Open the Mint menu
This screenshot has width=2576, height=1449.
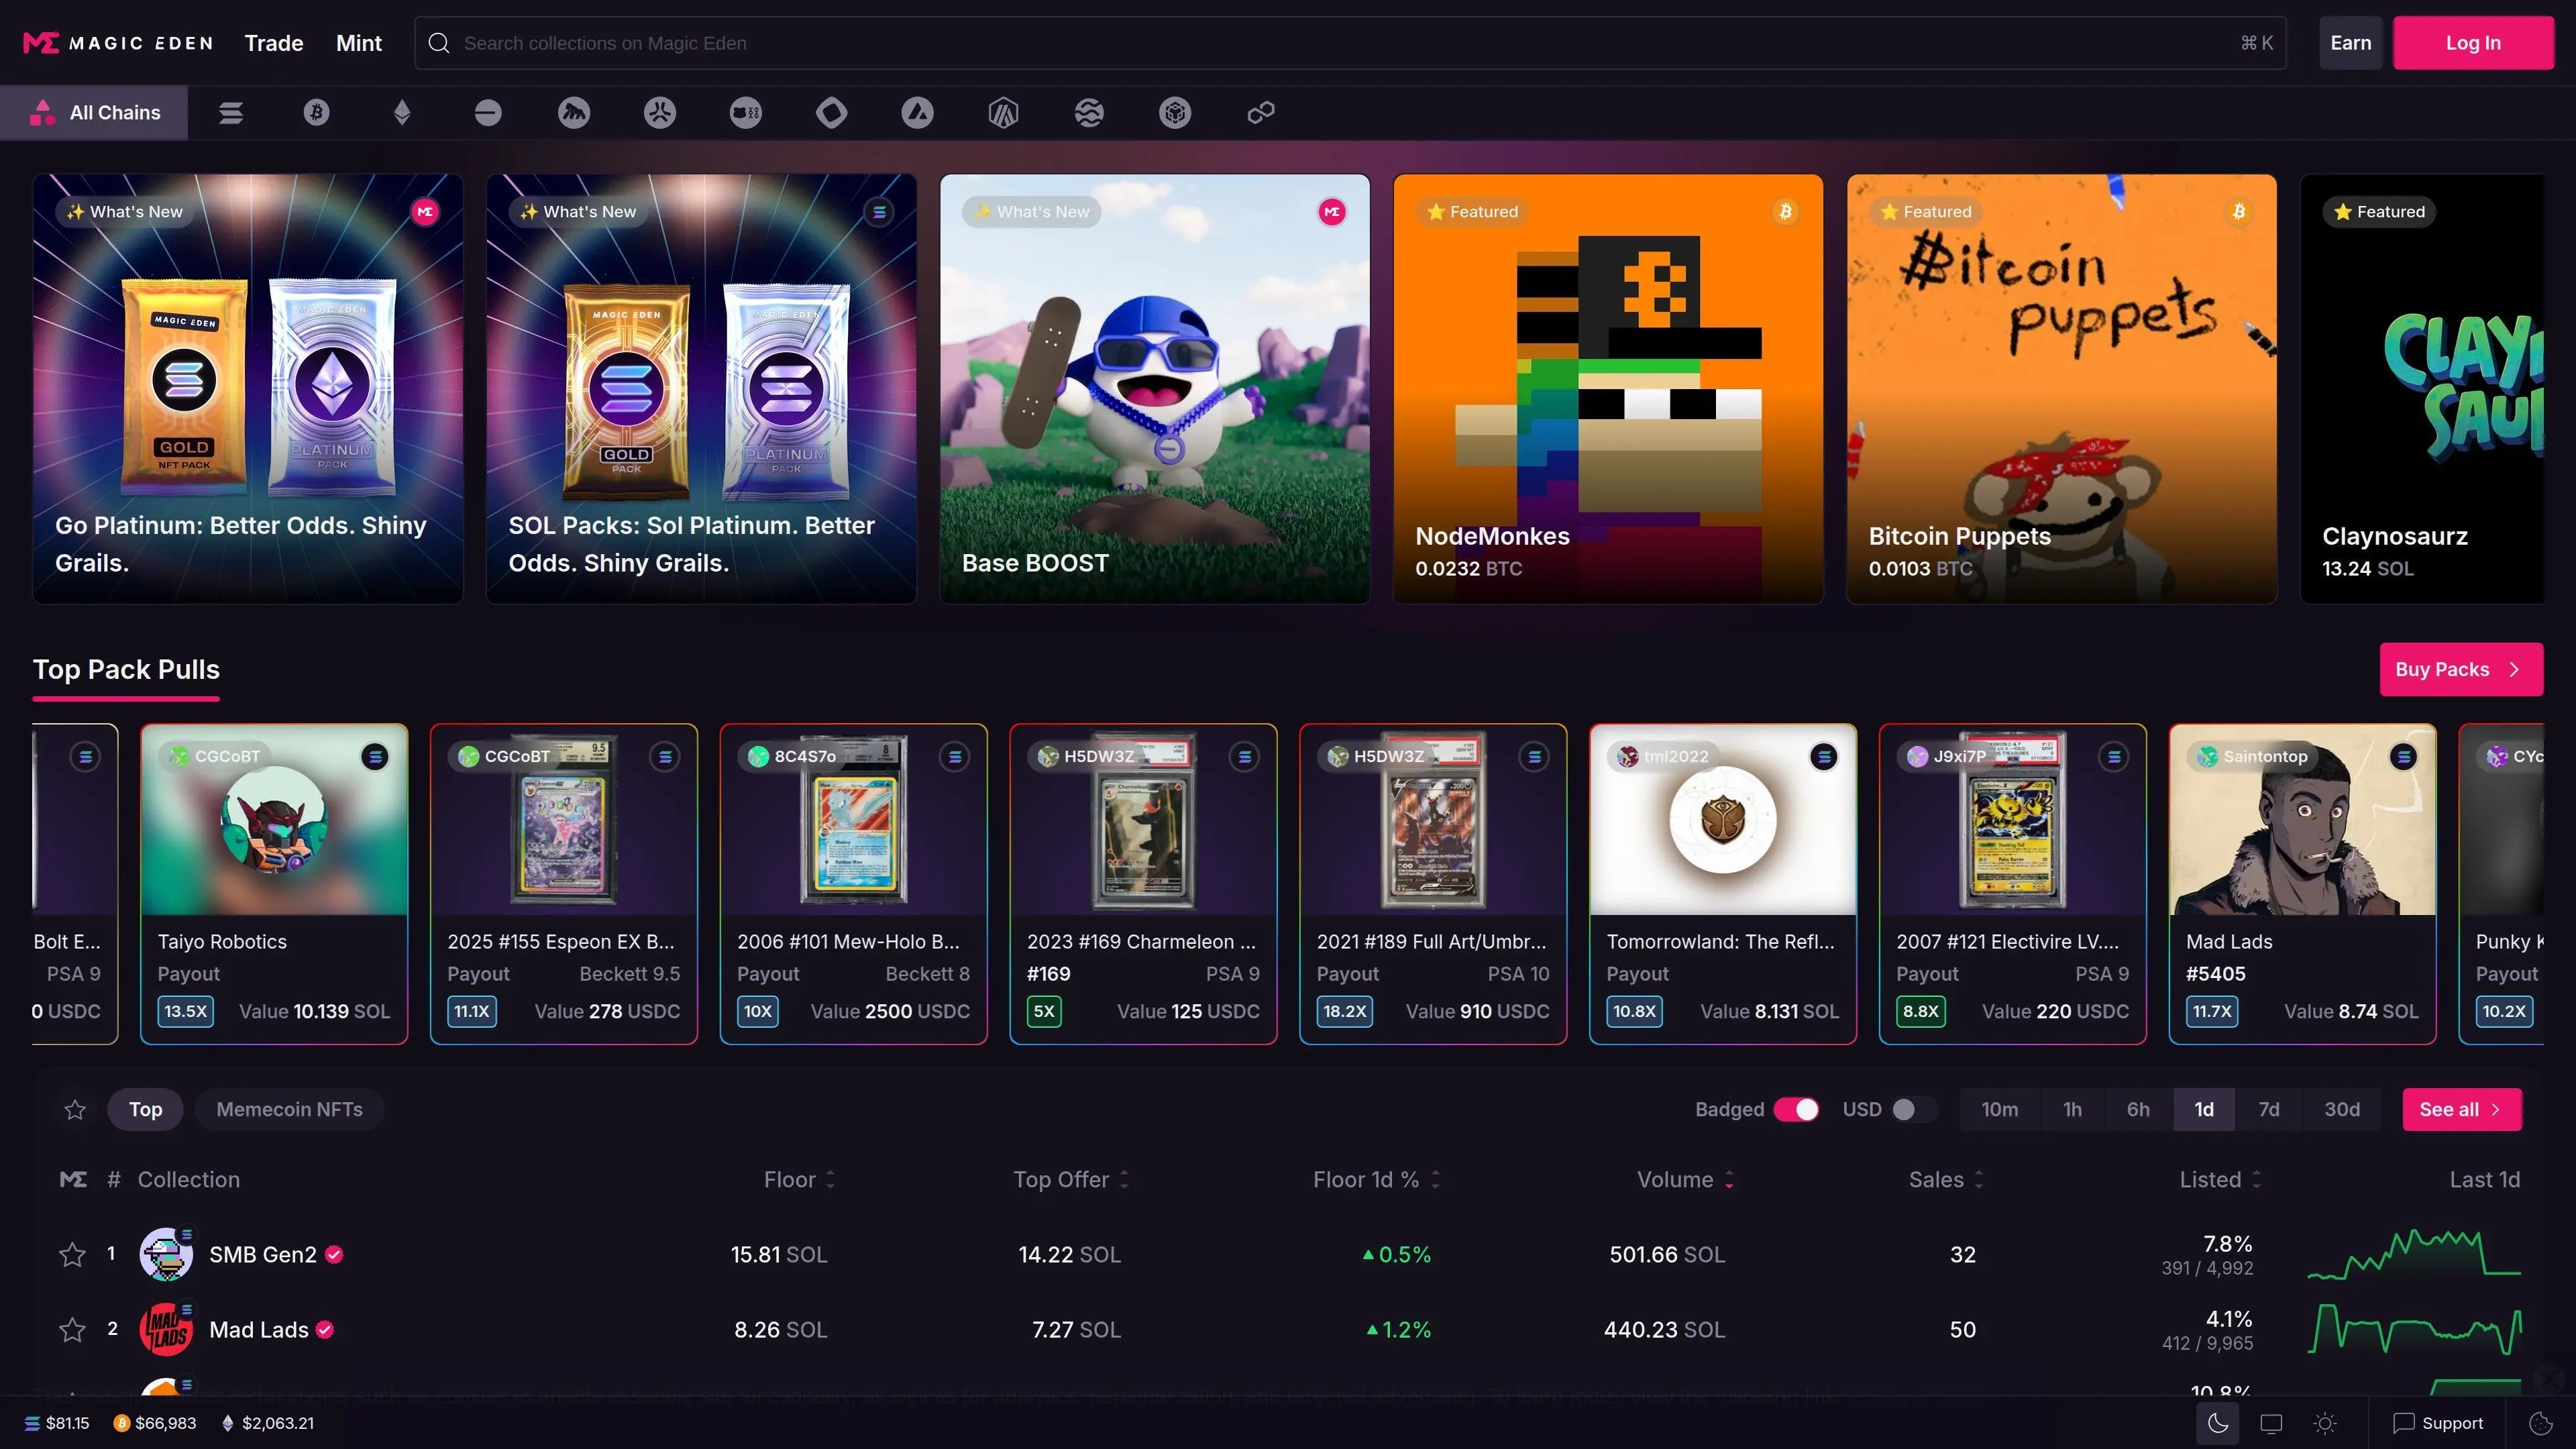click(x=359, y=43)
